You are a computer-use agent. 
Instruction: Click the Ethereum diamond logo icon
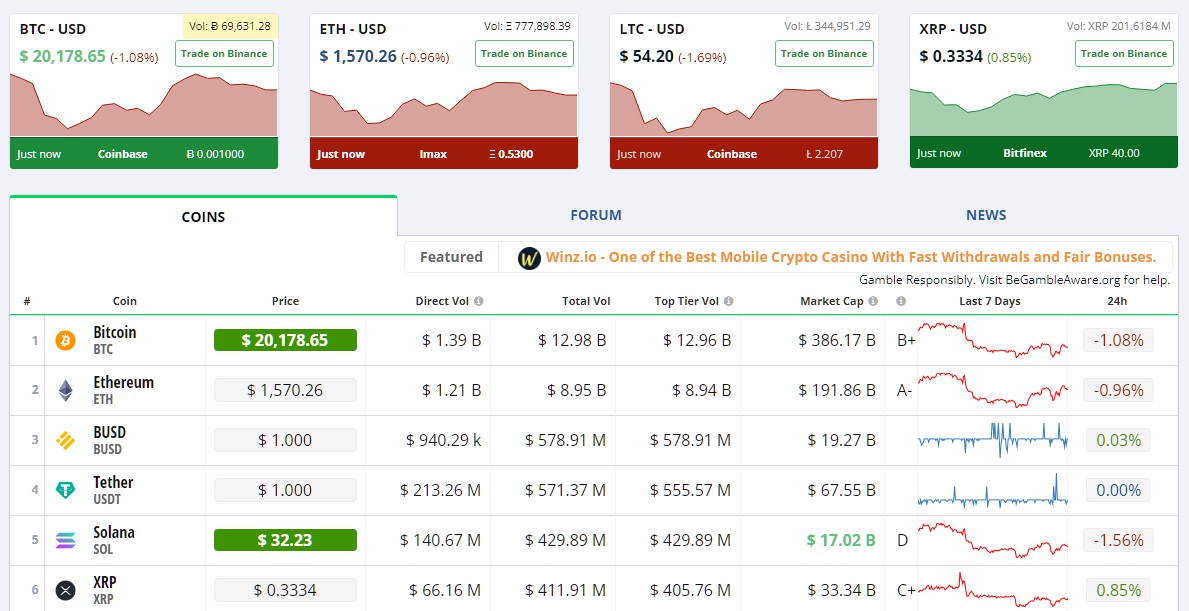(65, 390)
